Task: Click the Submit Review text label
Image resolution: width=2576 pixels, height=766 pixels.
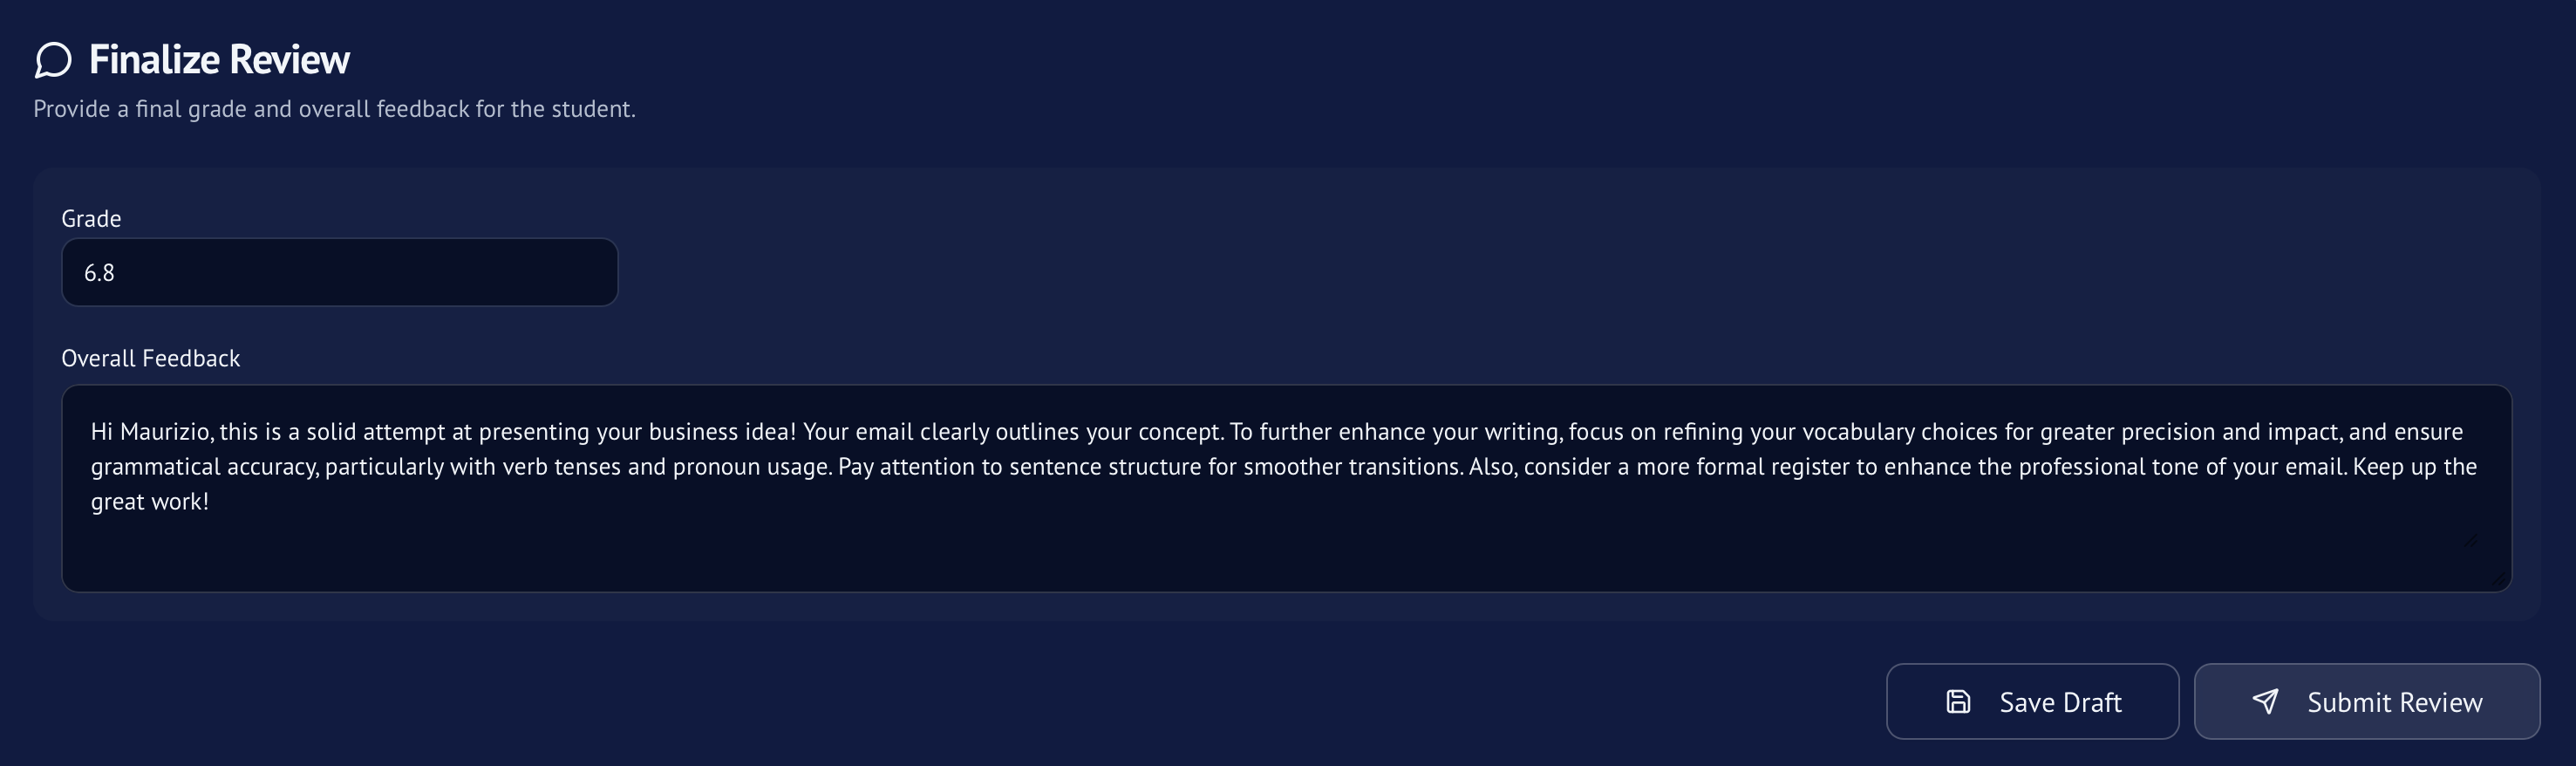Action: (x=2393, y=701)
